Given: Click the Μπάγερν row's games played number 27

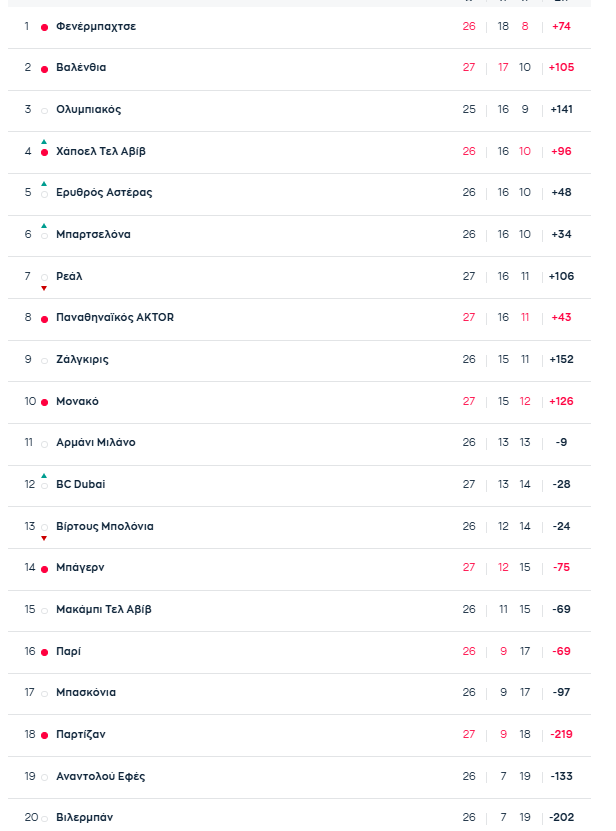Looking at the screenshot, I should [469, 567].
